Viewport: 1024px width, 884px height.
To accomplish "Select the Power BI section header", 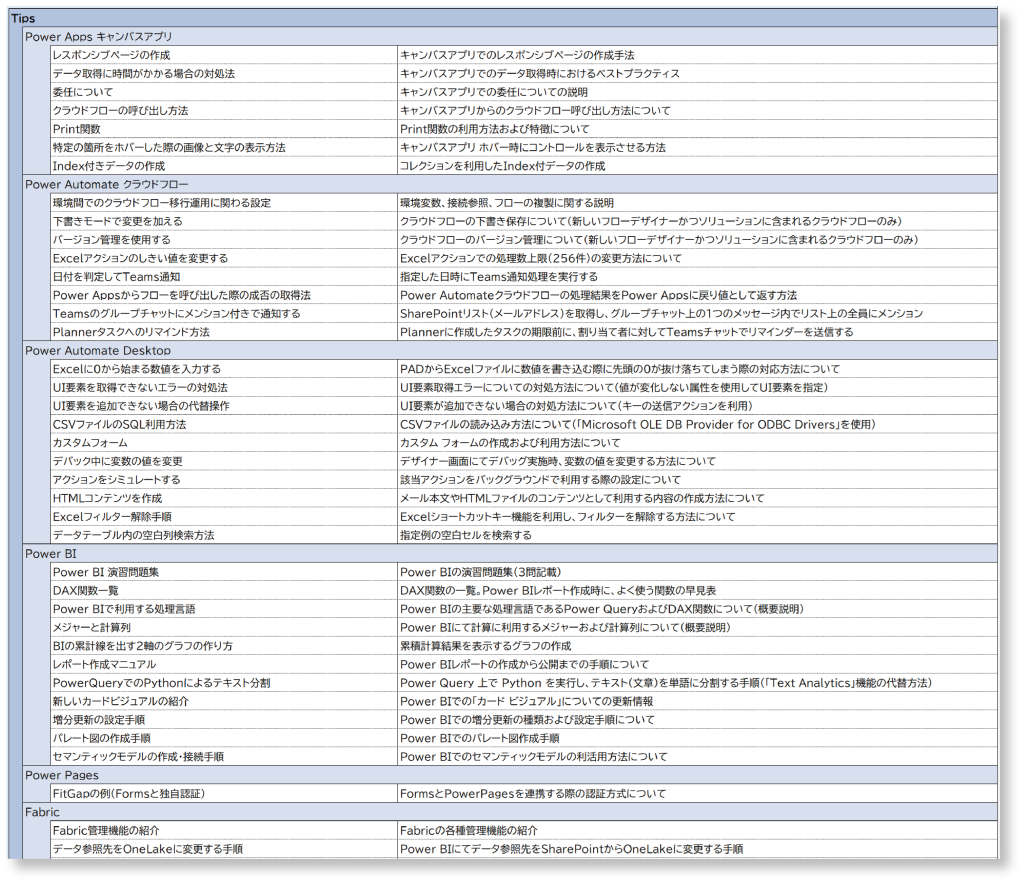I will tap(51, 553).
